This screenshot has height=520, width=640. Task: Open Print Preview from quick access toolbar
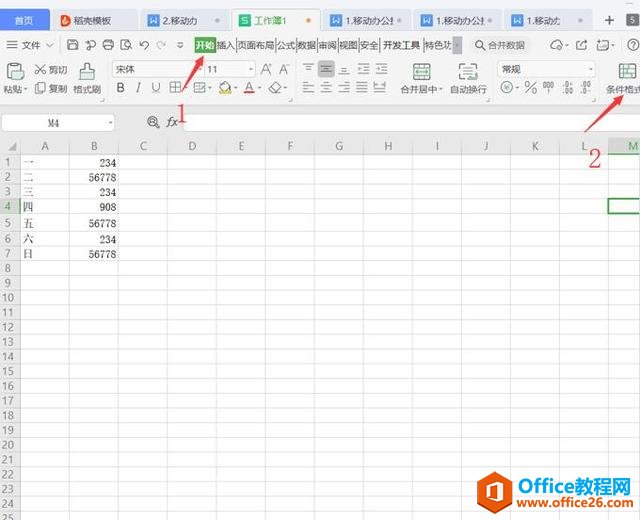[126, 45]
